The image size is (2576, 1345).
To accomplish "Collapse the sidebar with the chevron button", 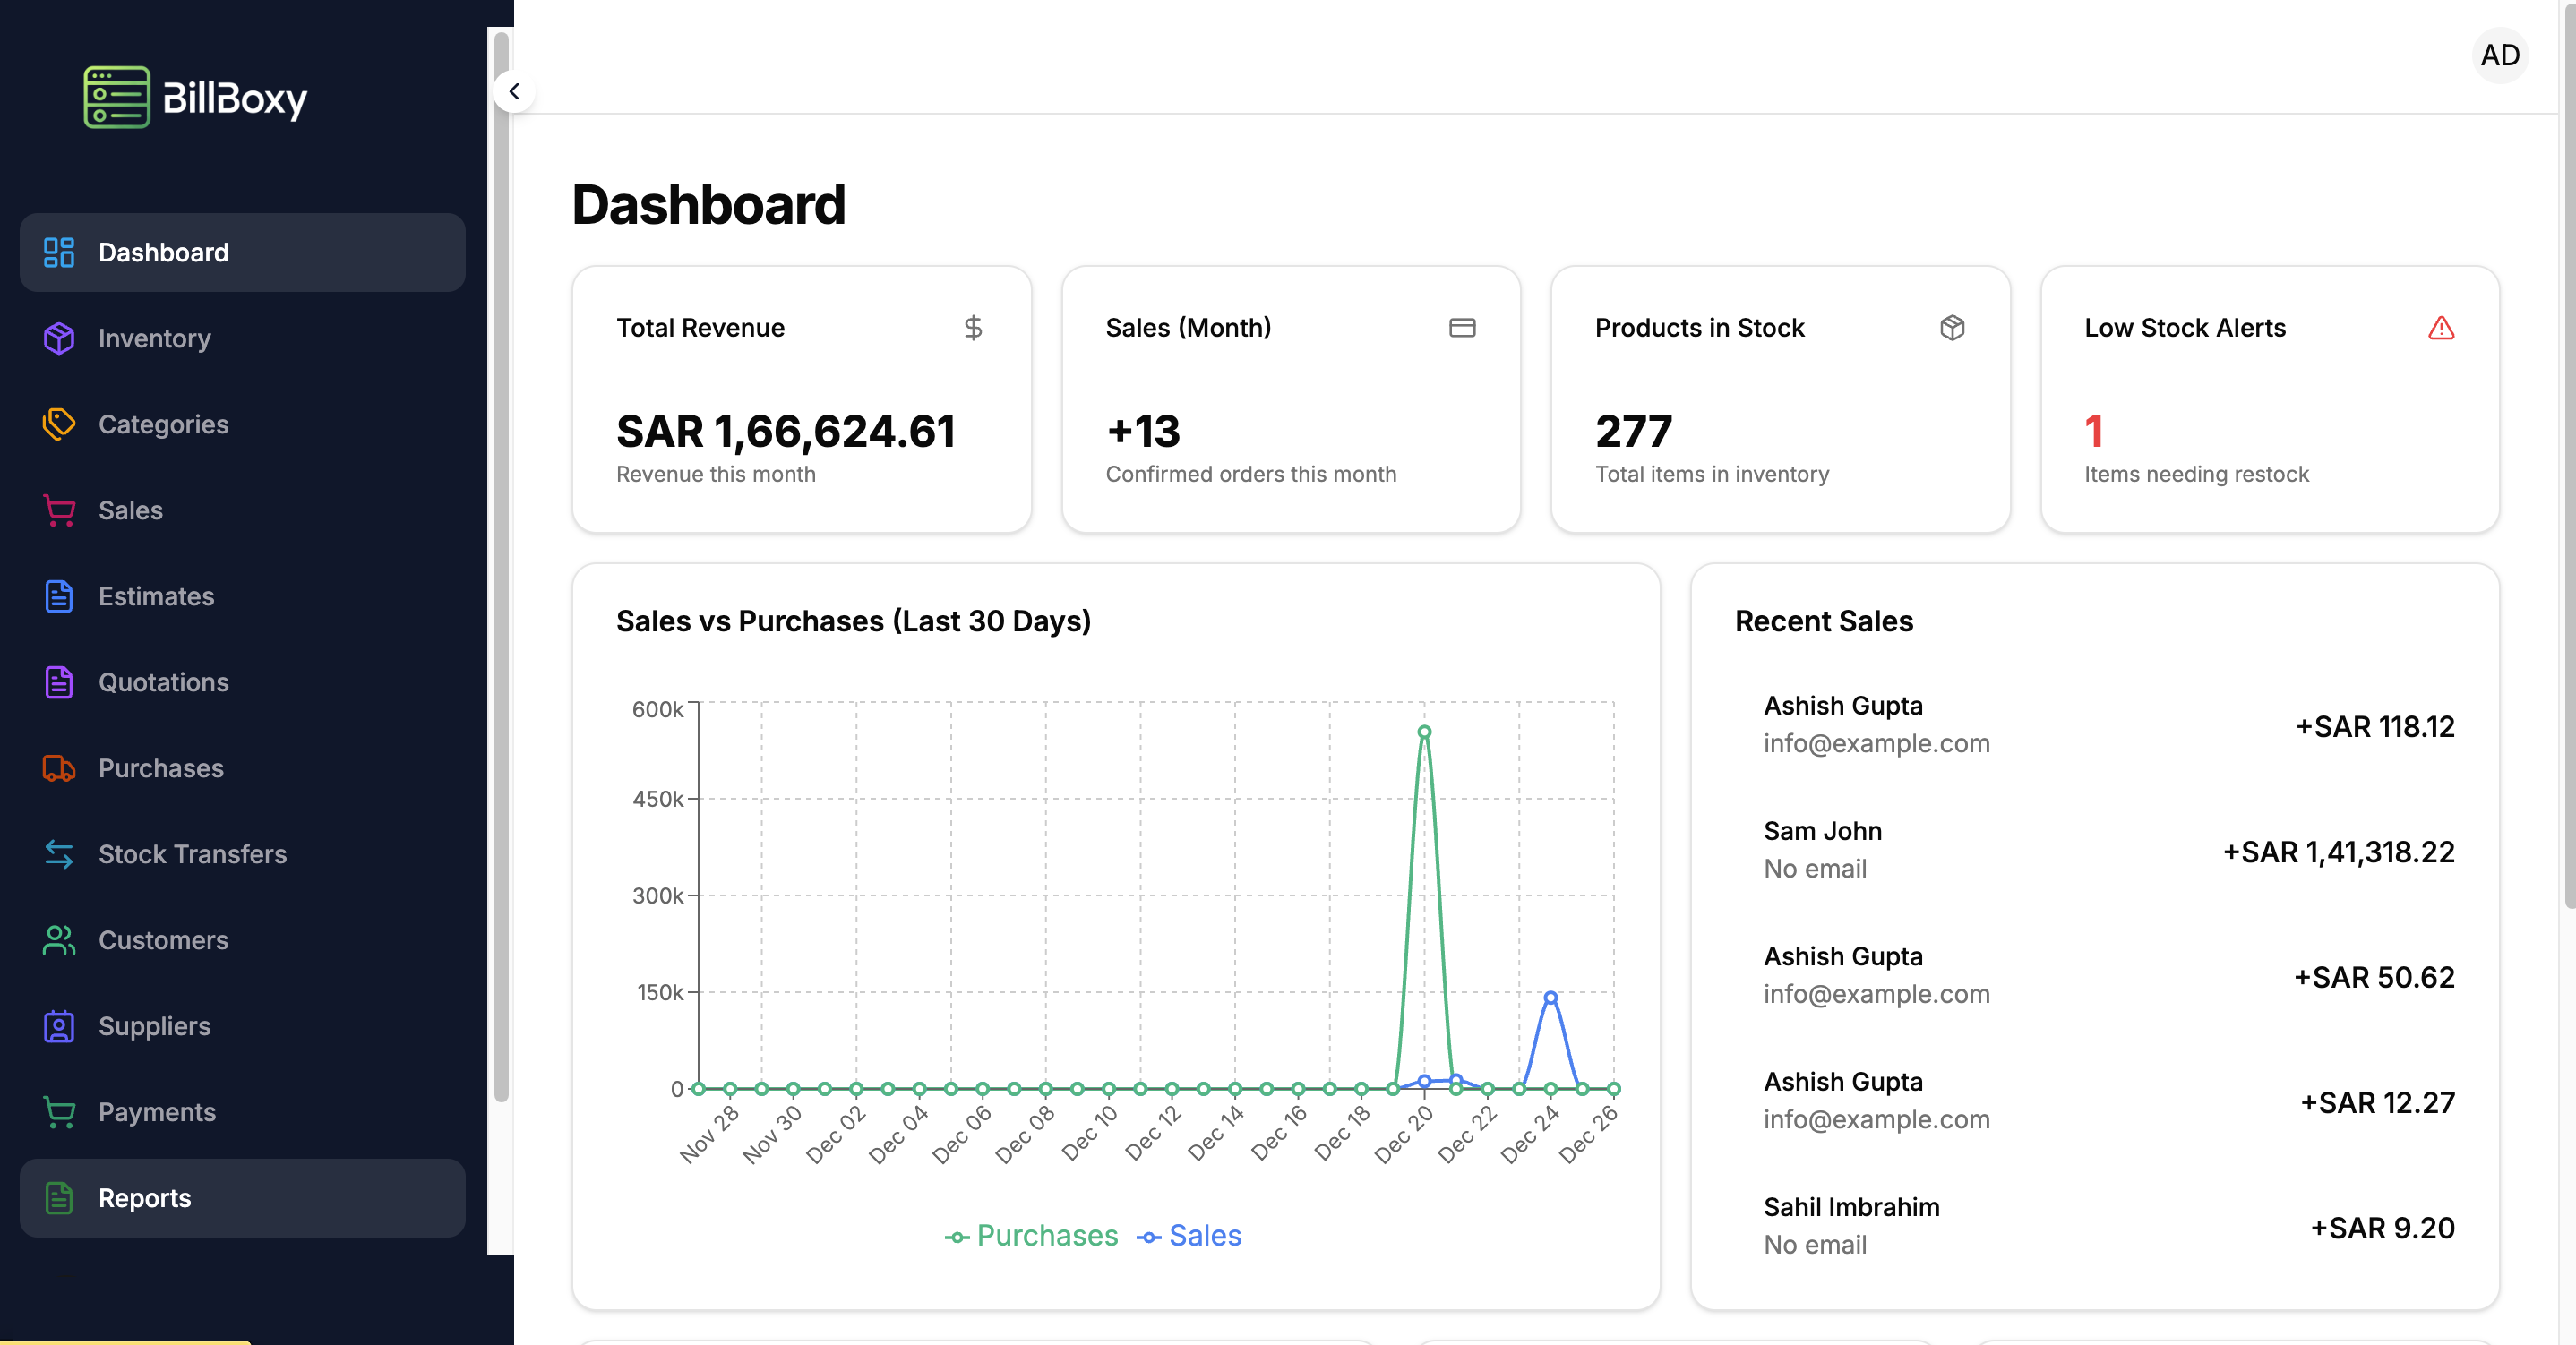I will coord(513,91).
